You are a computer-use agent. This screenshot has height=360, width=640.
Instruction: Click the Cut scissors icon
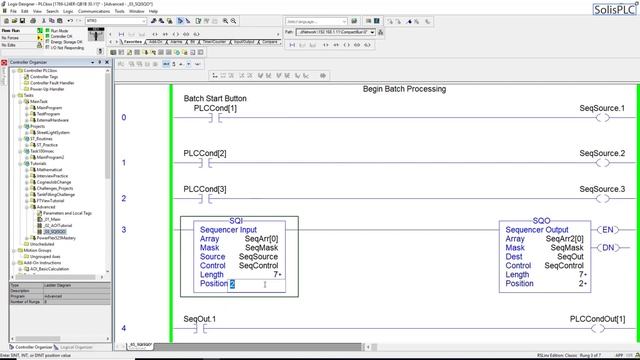(x=44, y=21)
